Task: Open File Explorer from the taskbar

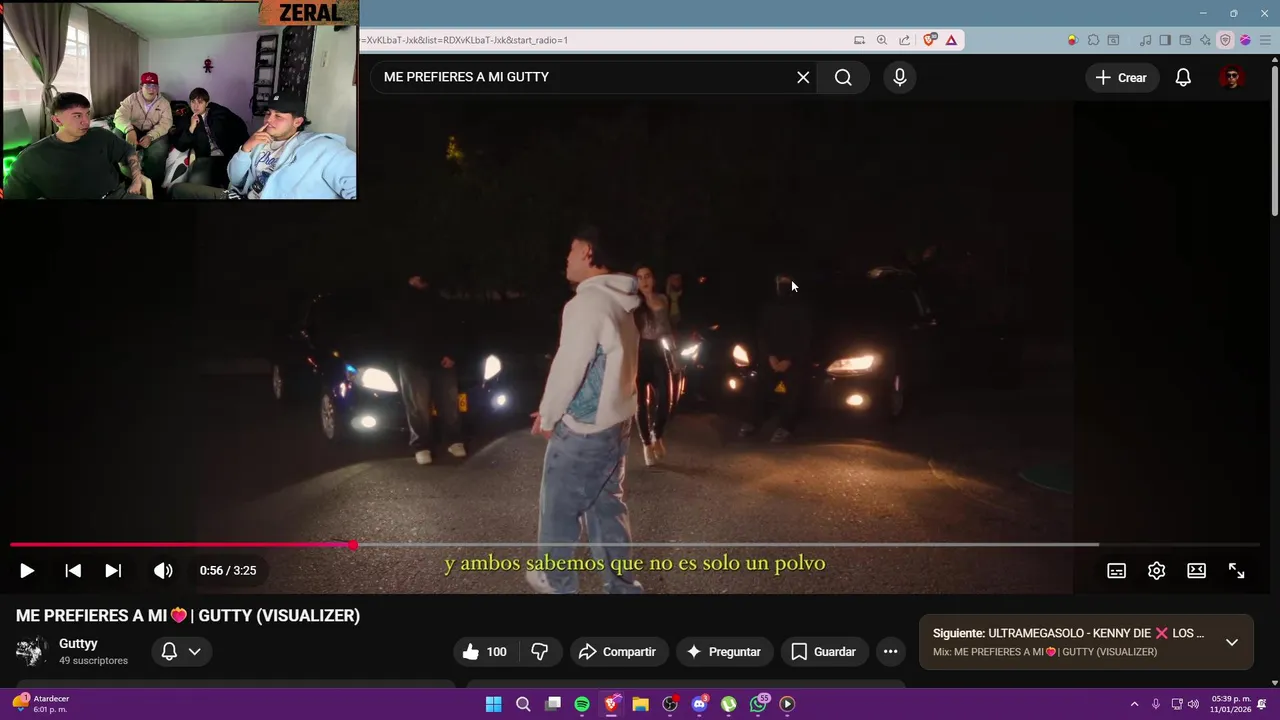Action: coord(641,704)
